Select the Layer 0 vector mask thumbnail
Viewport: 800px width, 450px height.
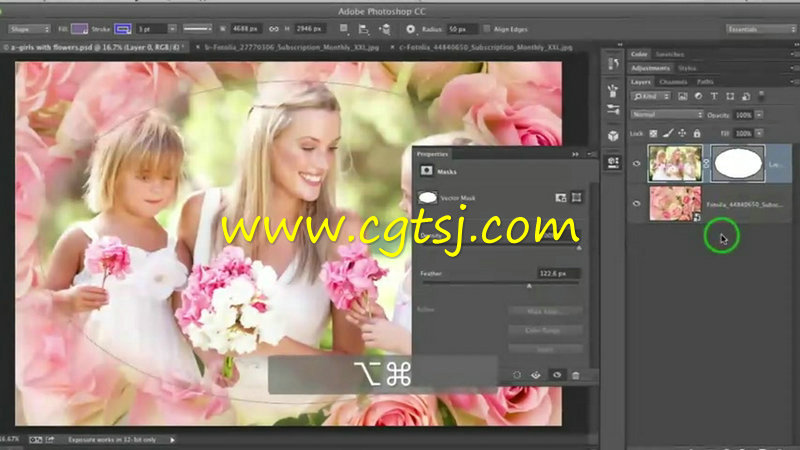(x=738, y=163)
